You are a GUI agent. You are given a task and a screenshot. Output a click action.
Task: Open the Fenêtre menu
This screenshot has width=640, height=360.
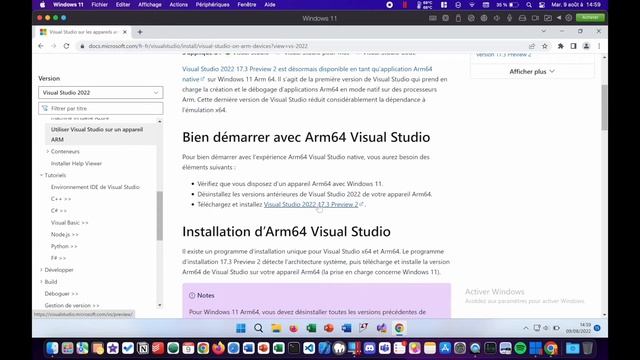[x=247, y=5]
